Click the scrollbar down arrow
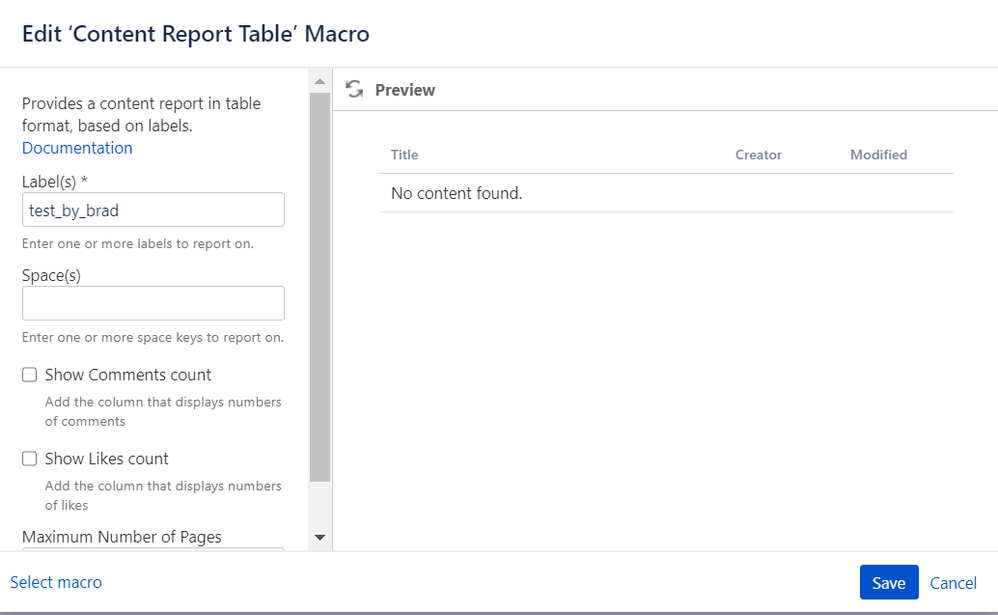Screen dimensions: 998x615 tap(320, 538)
